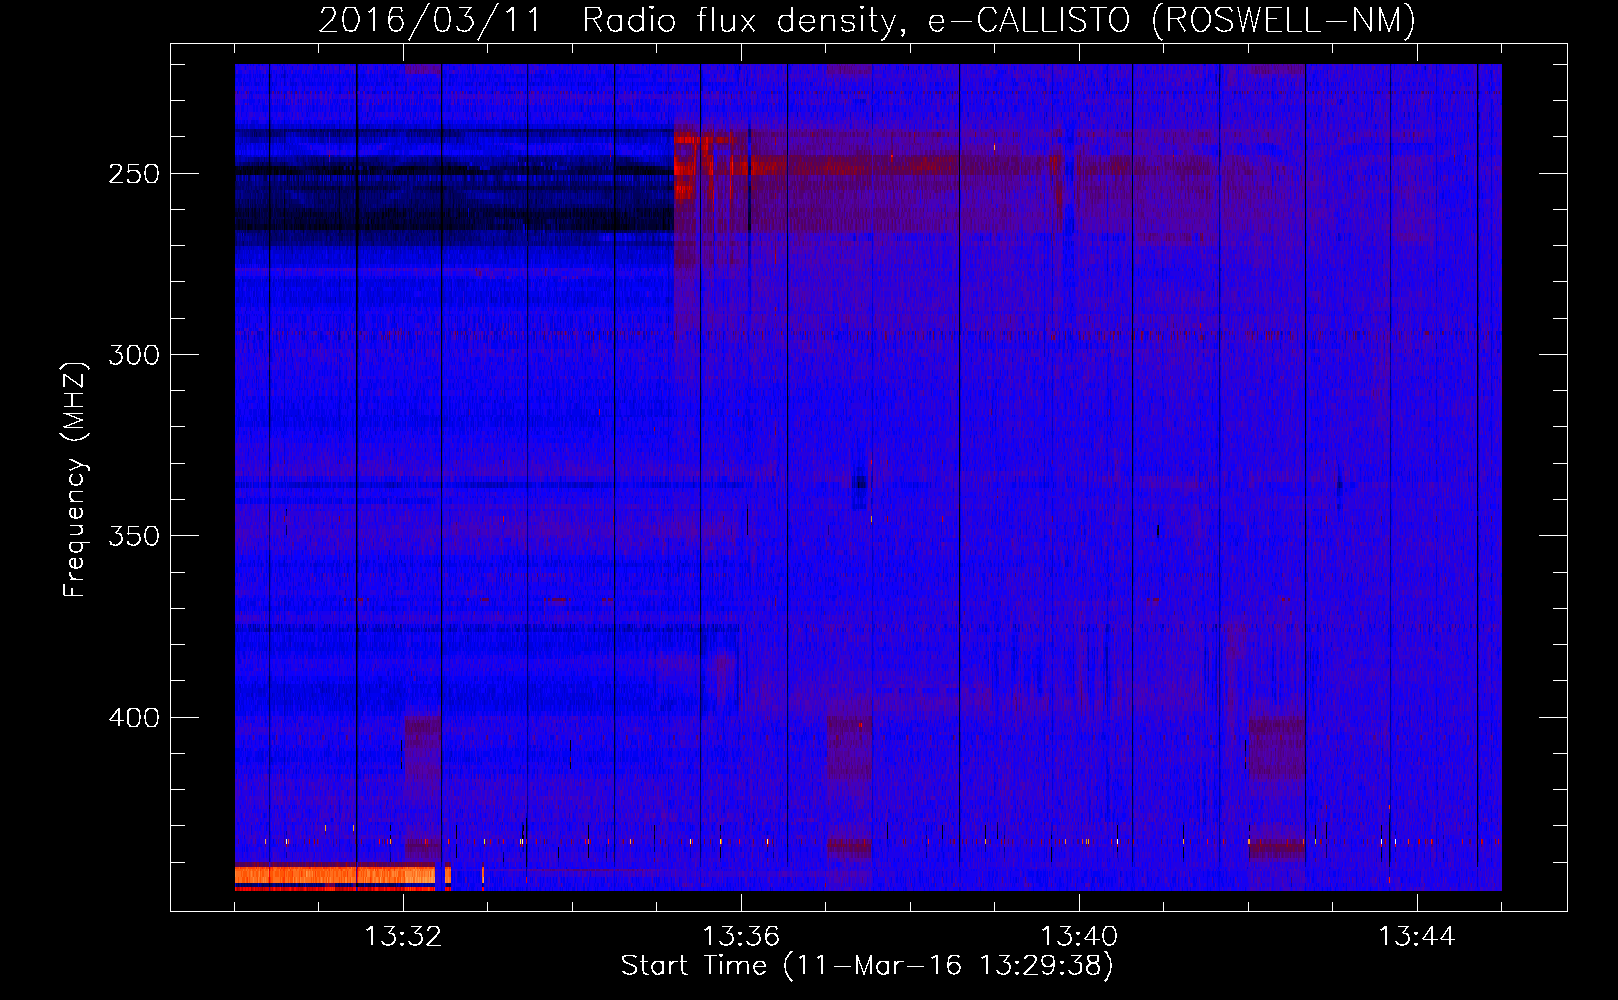Click the '13:32' time axis label
Viewport: 1618px width, 1000px height.
click(403, 937)
